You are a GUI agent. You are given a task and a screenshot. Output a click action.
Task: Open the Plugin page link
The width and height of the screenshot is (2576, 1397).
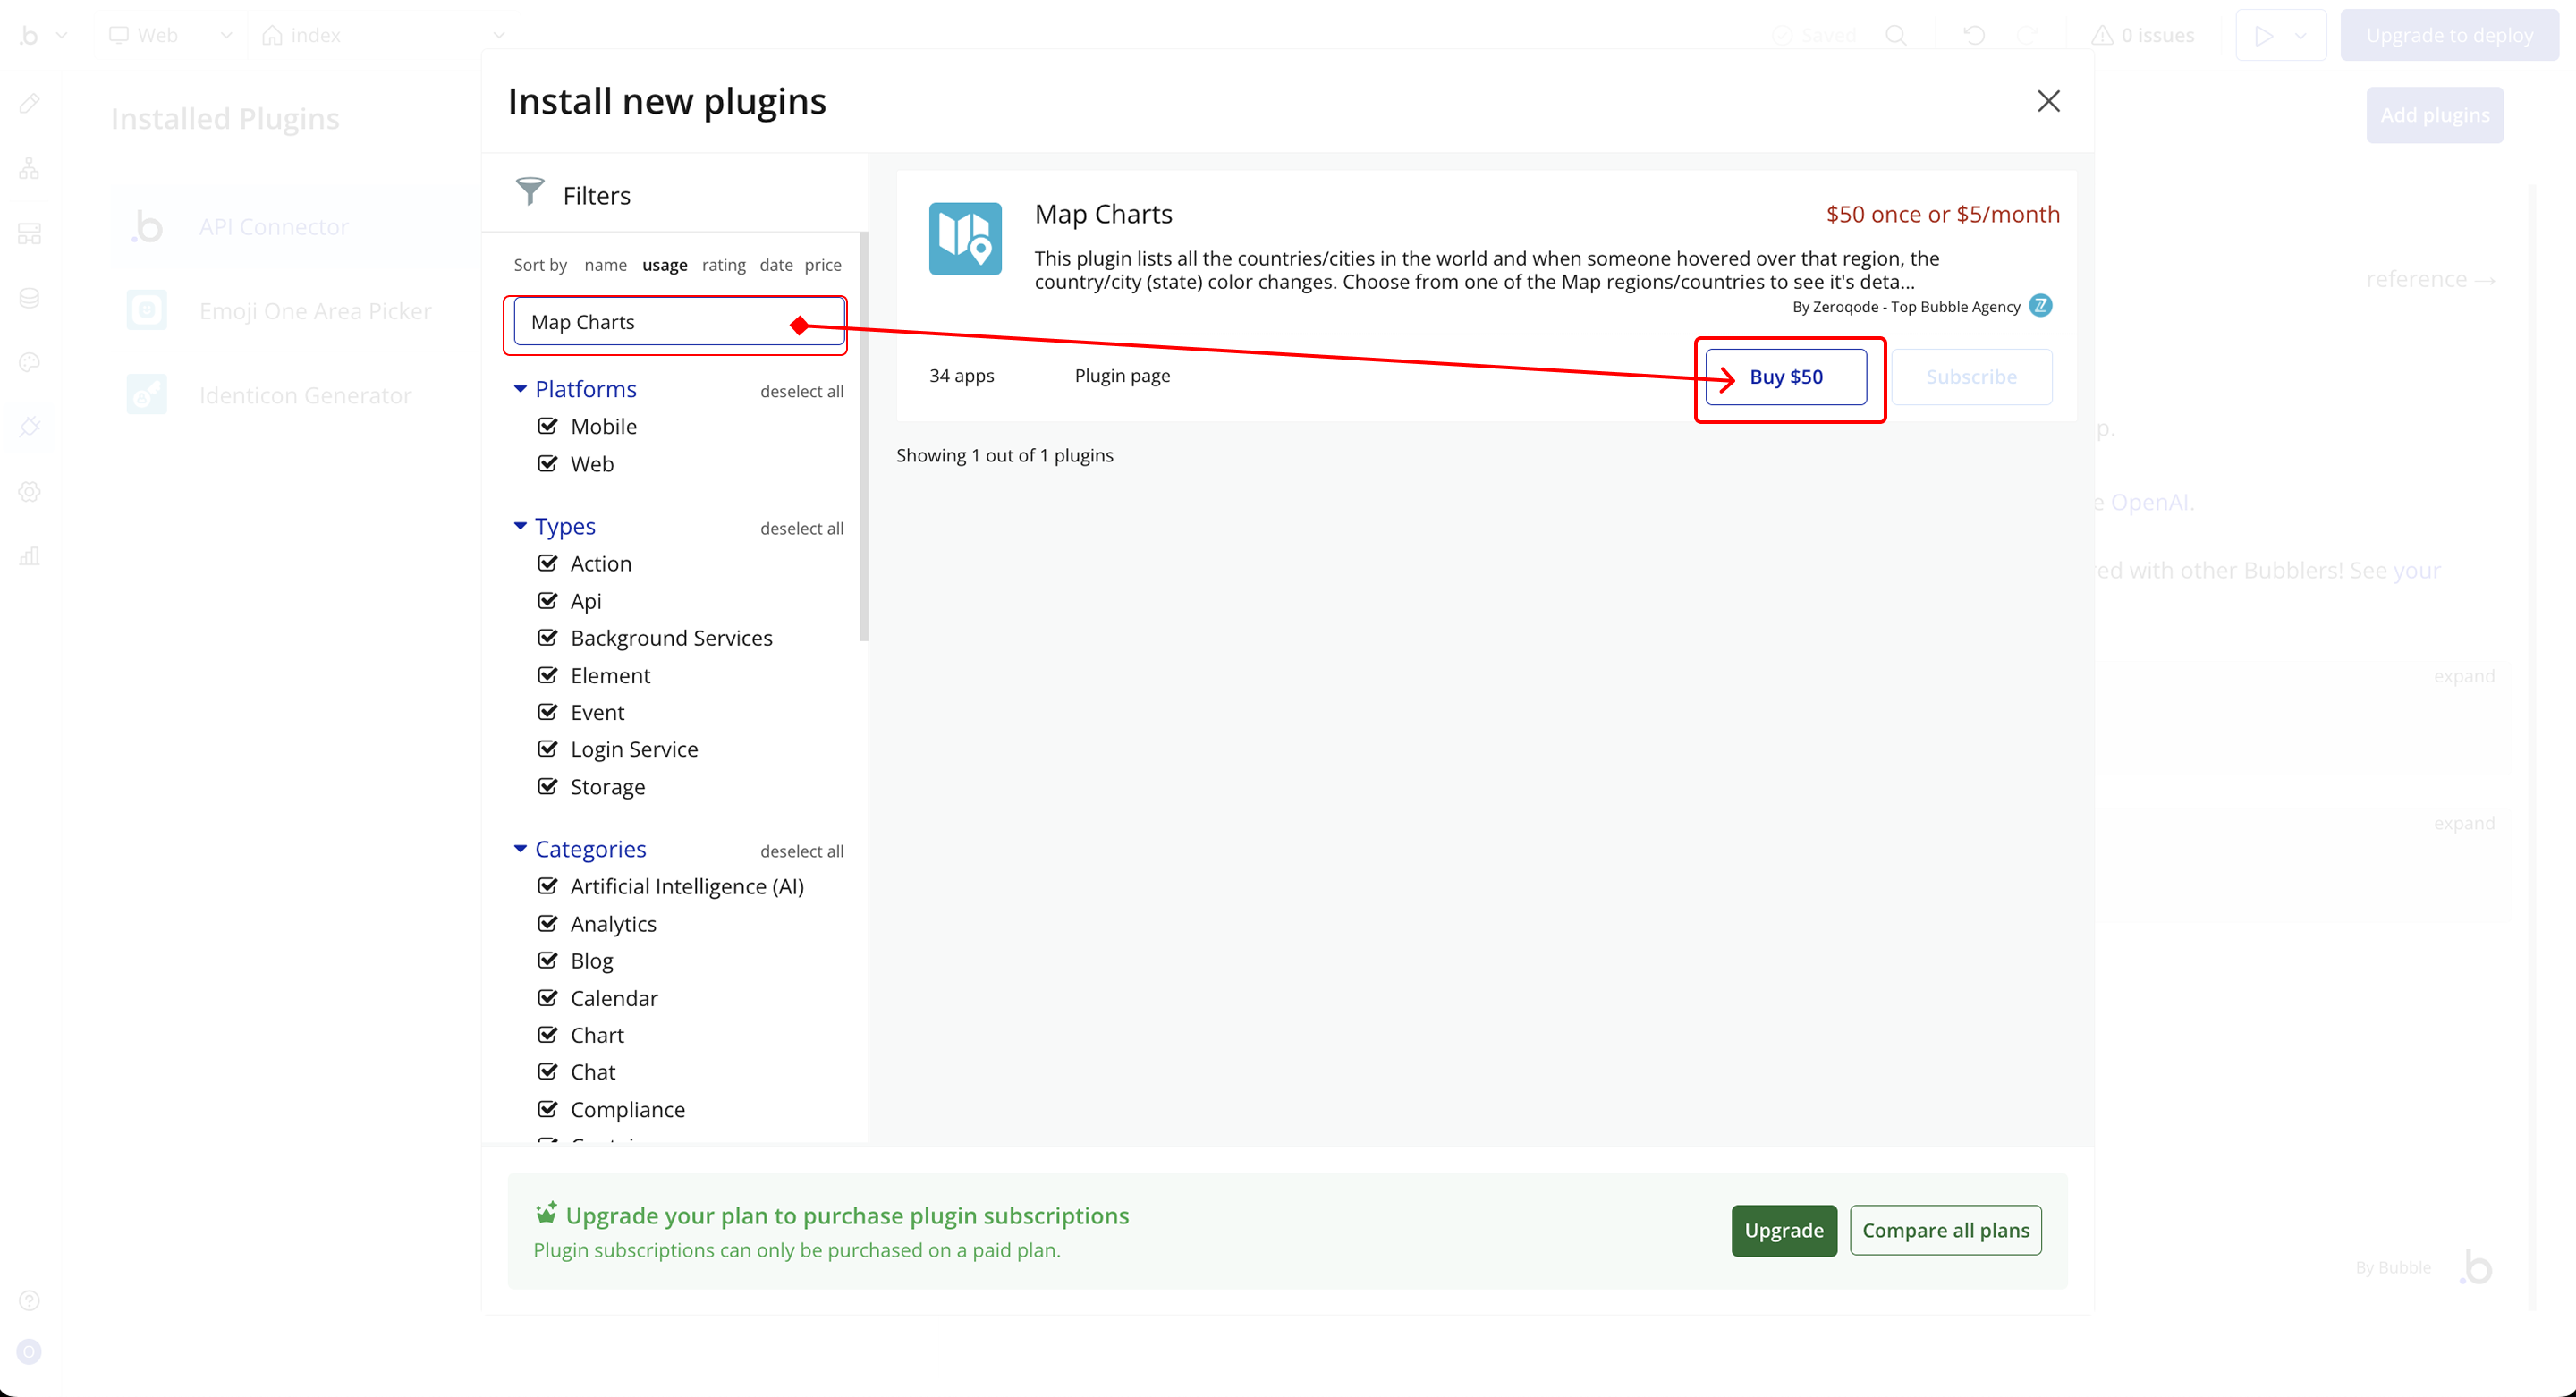click(x=1122, y=376)
